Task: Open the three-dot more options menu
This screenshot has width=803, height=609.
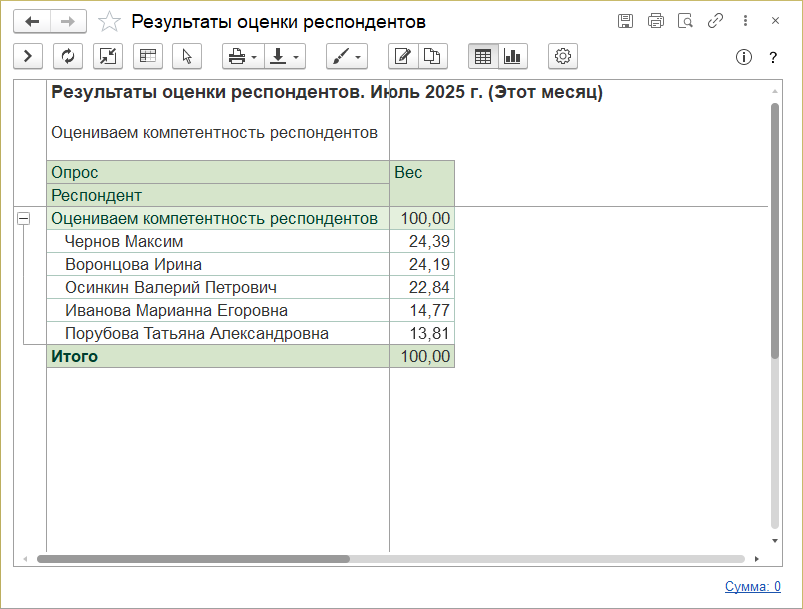Action: tap(745, 21)
